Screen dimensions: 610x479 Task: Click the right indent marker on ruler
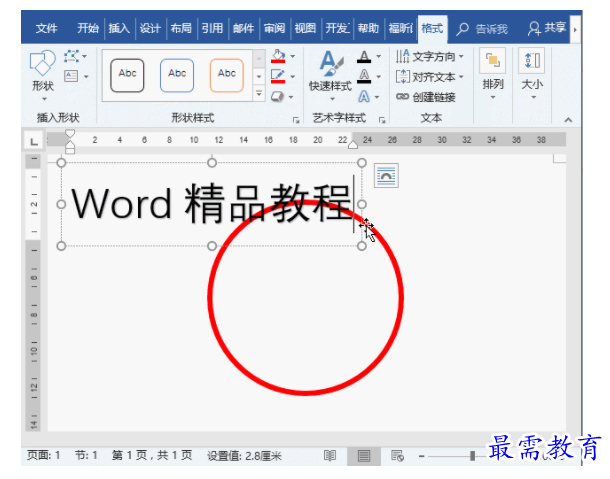[x=353, y=145]
